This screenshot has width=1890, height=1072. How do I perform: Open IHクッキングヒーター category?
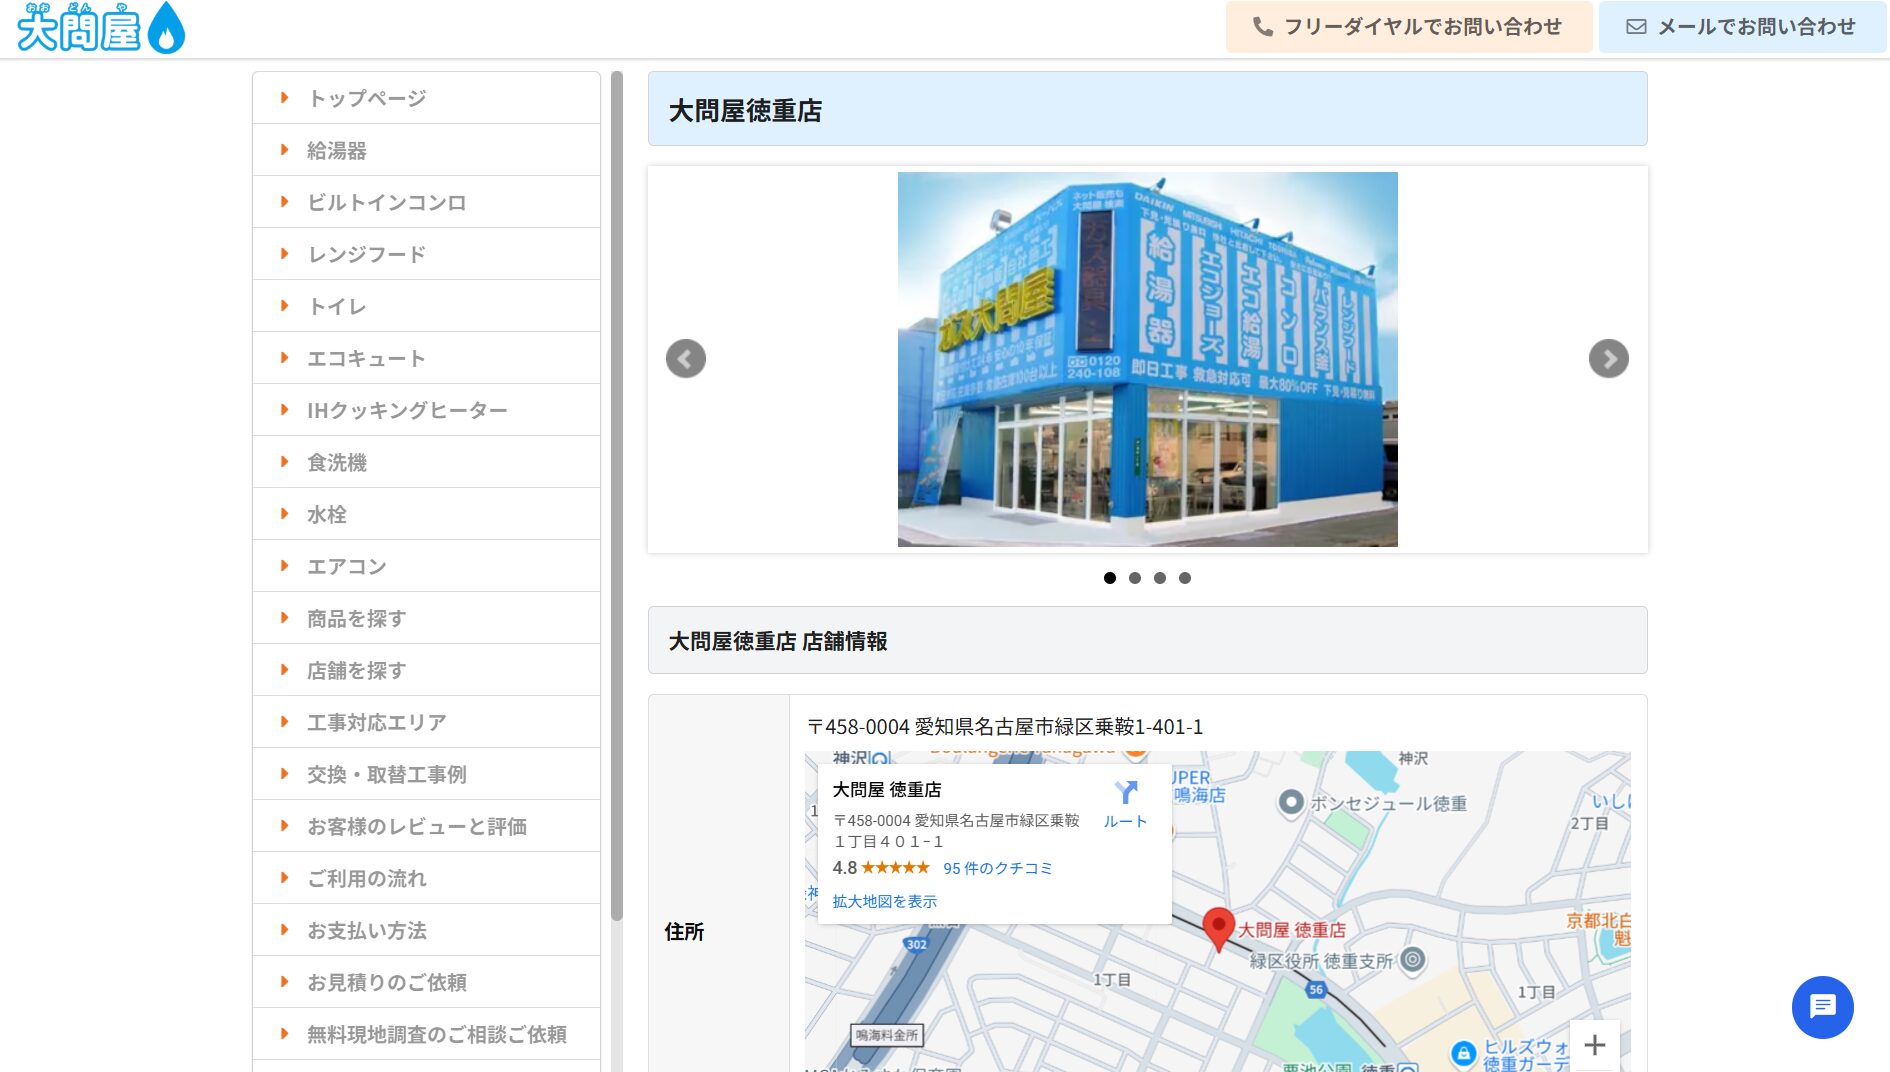(x=427, y=410)
